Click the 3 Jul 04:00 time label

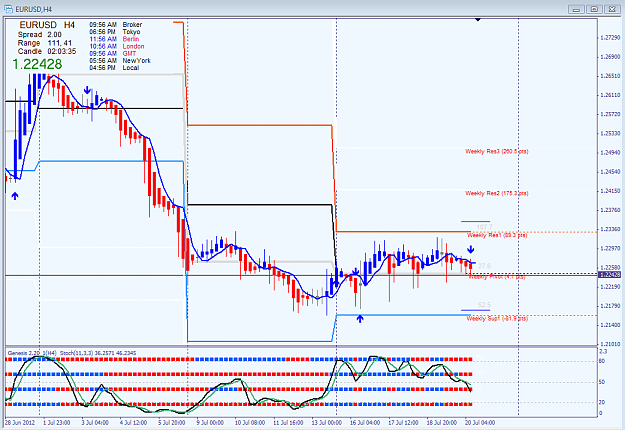[x=95, y=423]
